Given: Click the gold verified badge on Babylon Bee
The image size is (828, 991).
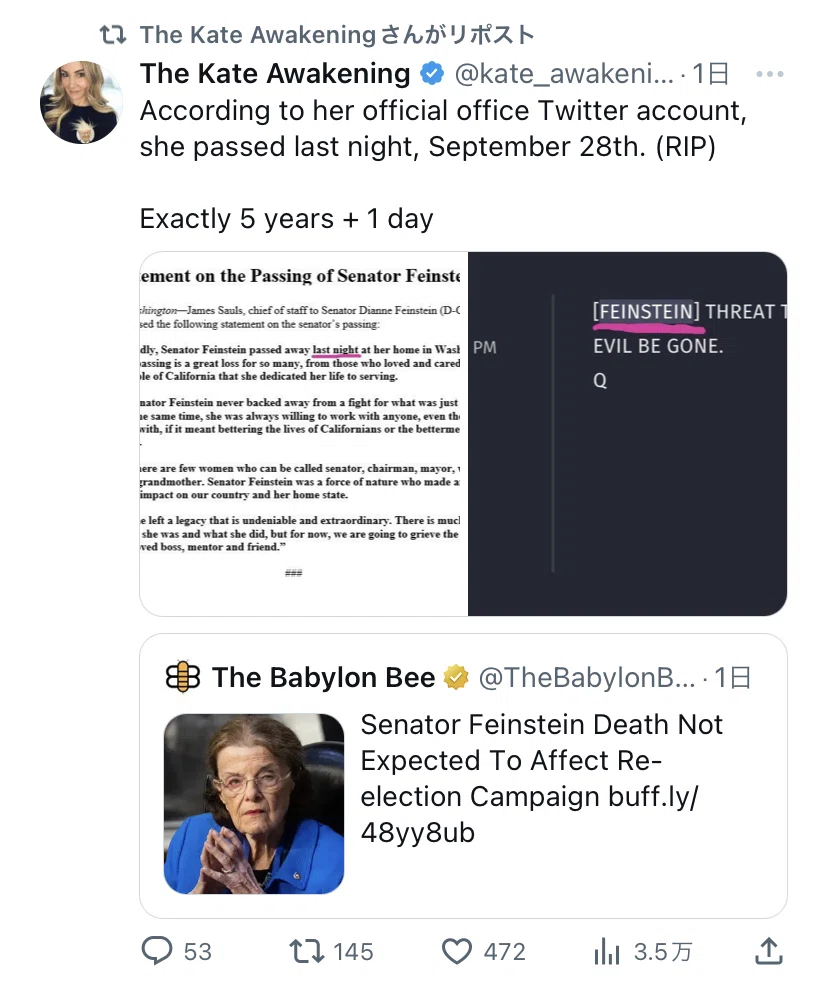Looking at the screenshot, I should point(456,677).
